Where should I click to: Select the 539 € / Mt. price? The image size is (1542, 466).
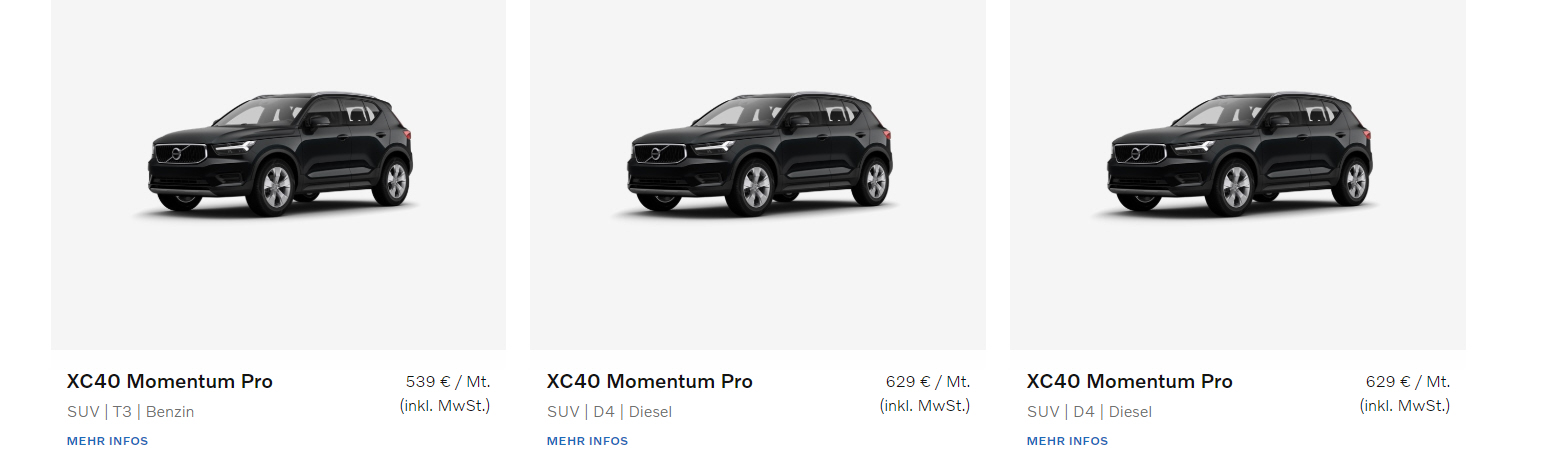point(448,381)
